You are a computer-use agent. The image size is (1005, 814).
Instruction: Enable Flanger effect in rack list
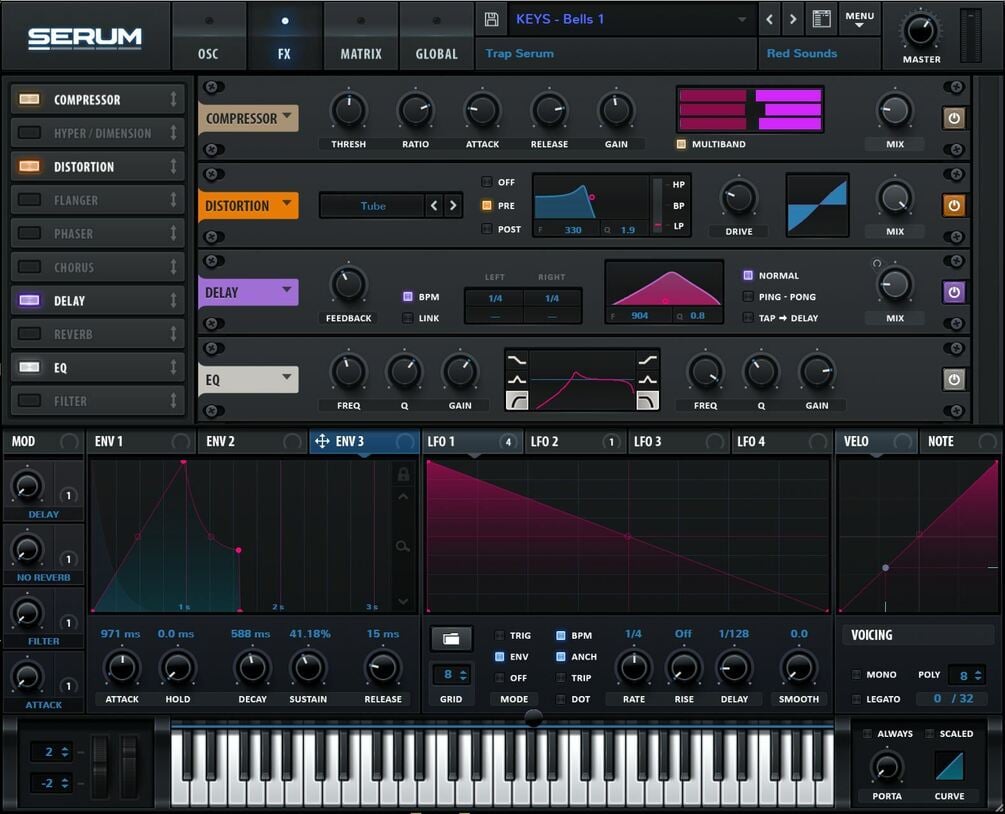tap(29, 200)
